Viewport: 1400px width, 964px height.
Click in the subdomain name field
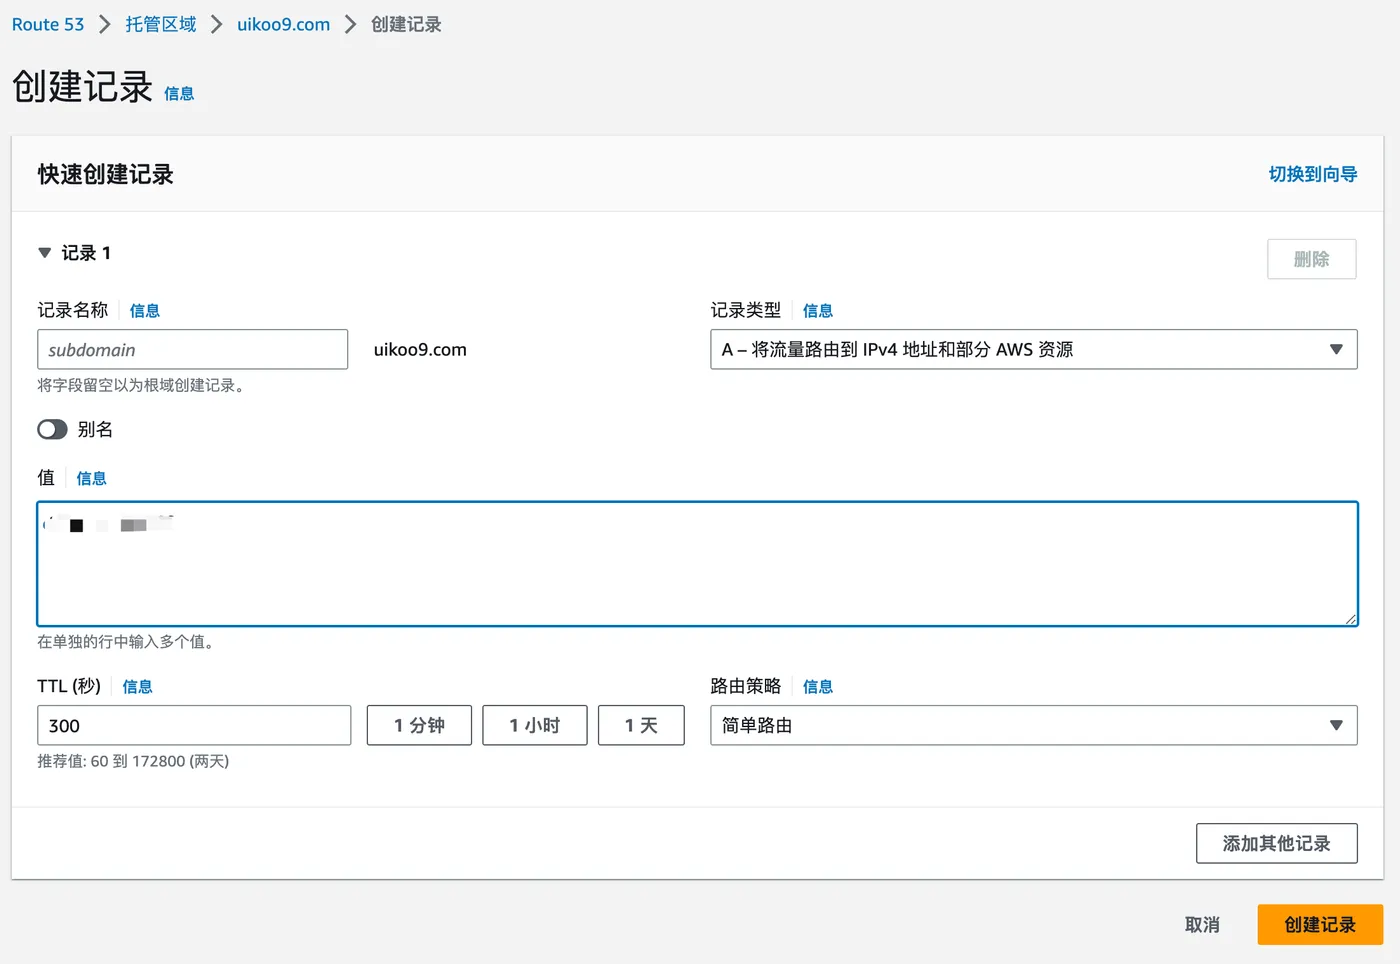click(x=193, y=349)
